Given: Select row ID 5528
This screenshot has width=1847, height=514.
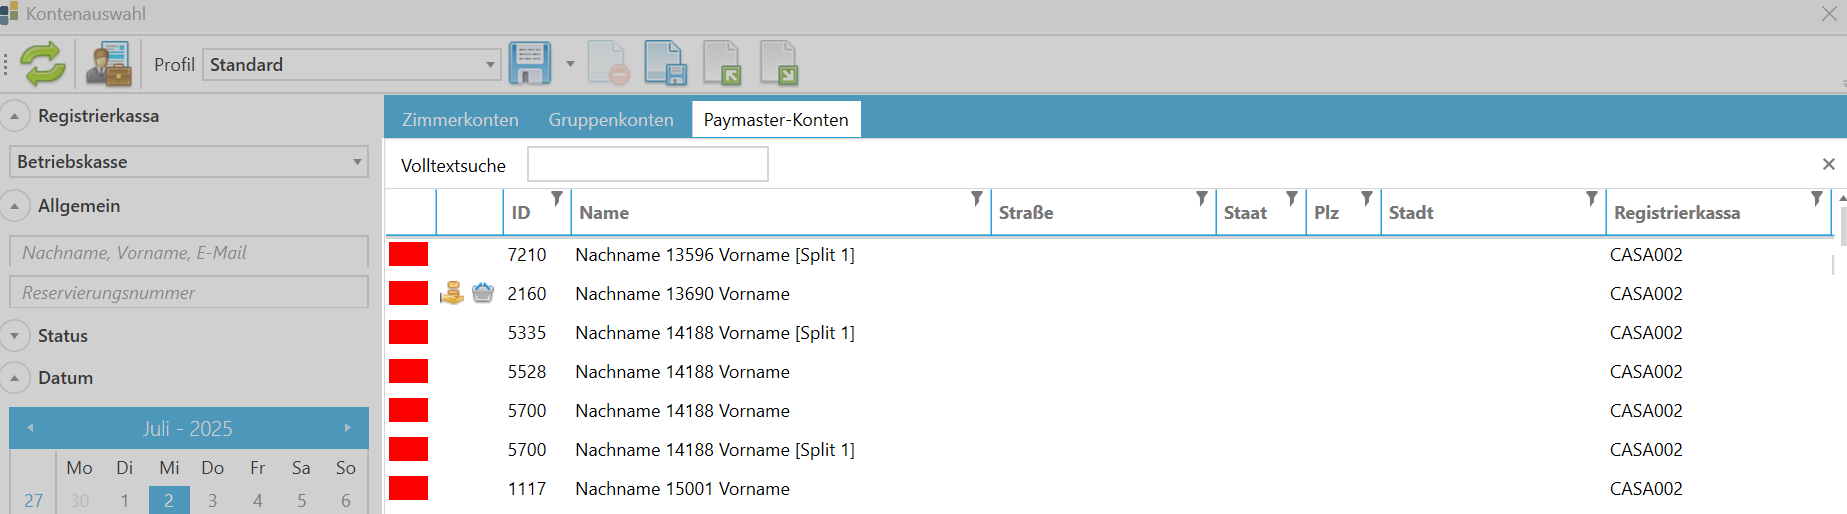Looking at the screenshot, I should (1108, 371).
